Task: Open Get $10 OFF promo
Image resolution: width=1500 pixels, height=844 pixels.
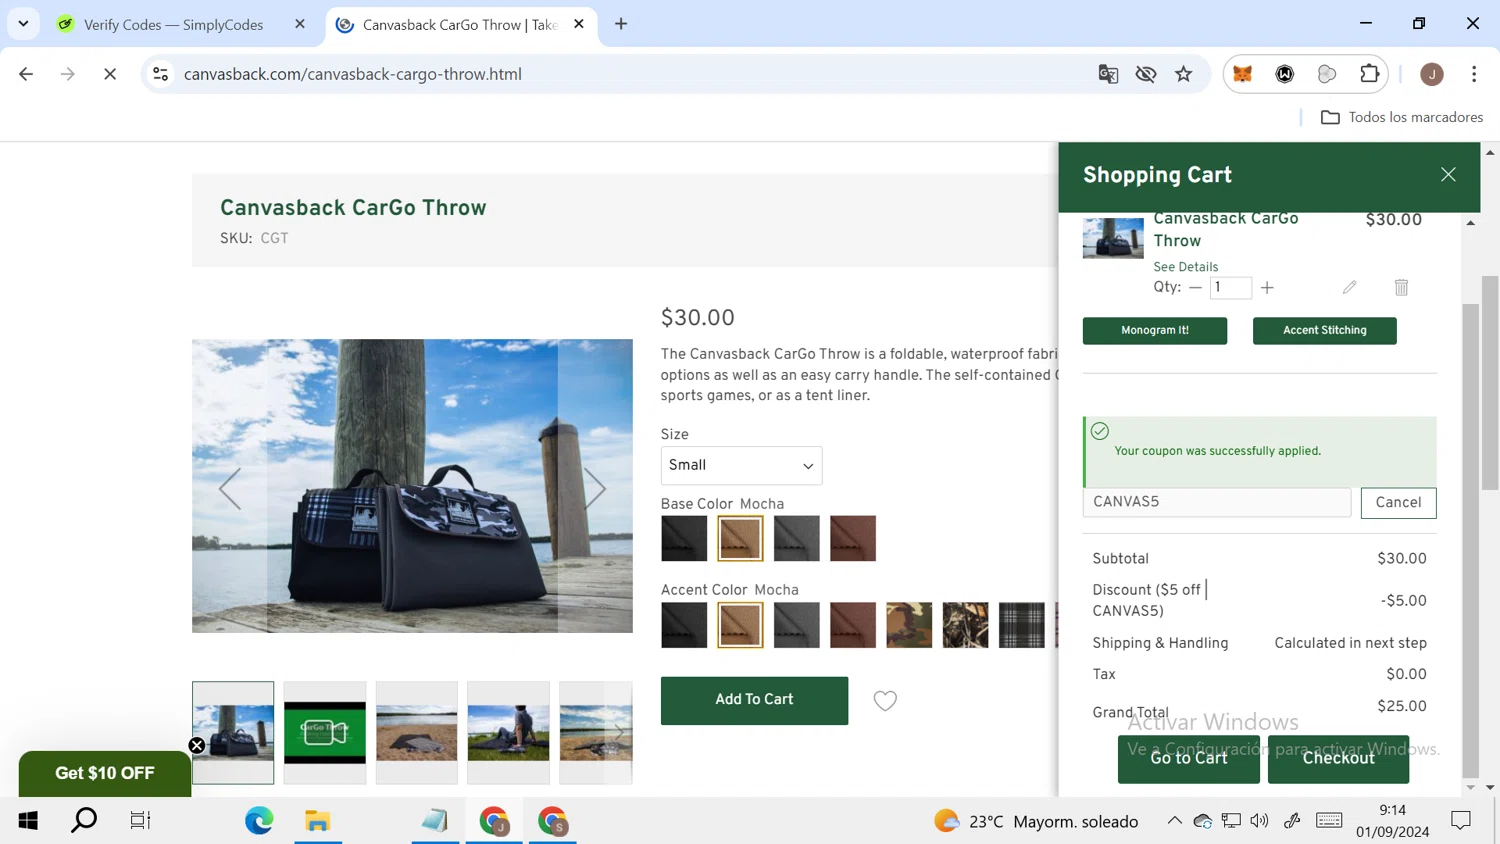Action: 105,773
